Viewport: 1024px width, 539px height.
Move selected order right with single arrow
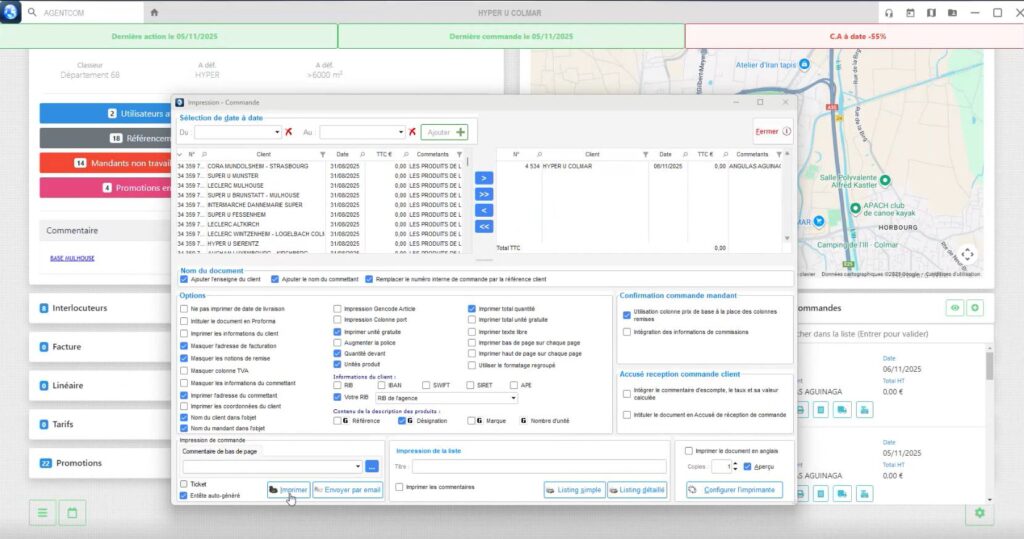(484, 178)
